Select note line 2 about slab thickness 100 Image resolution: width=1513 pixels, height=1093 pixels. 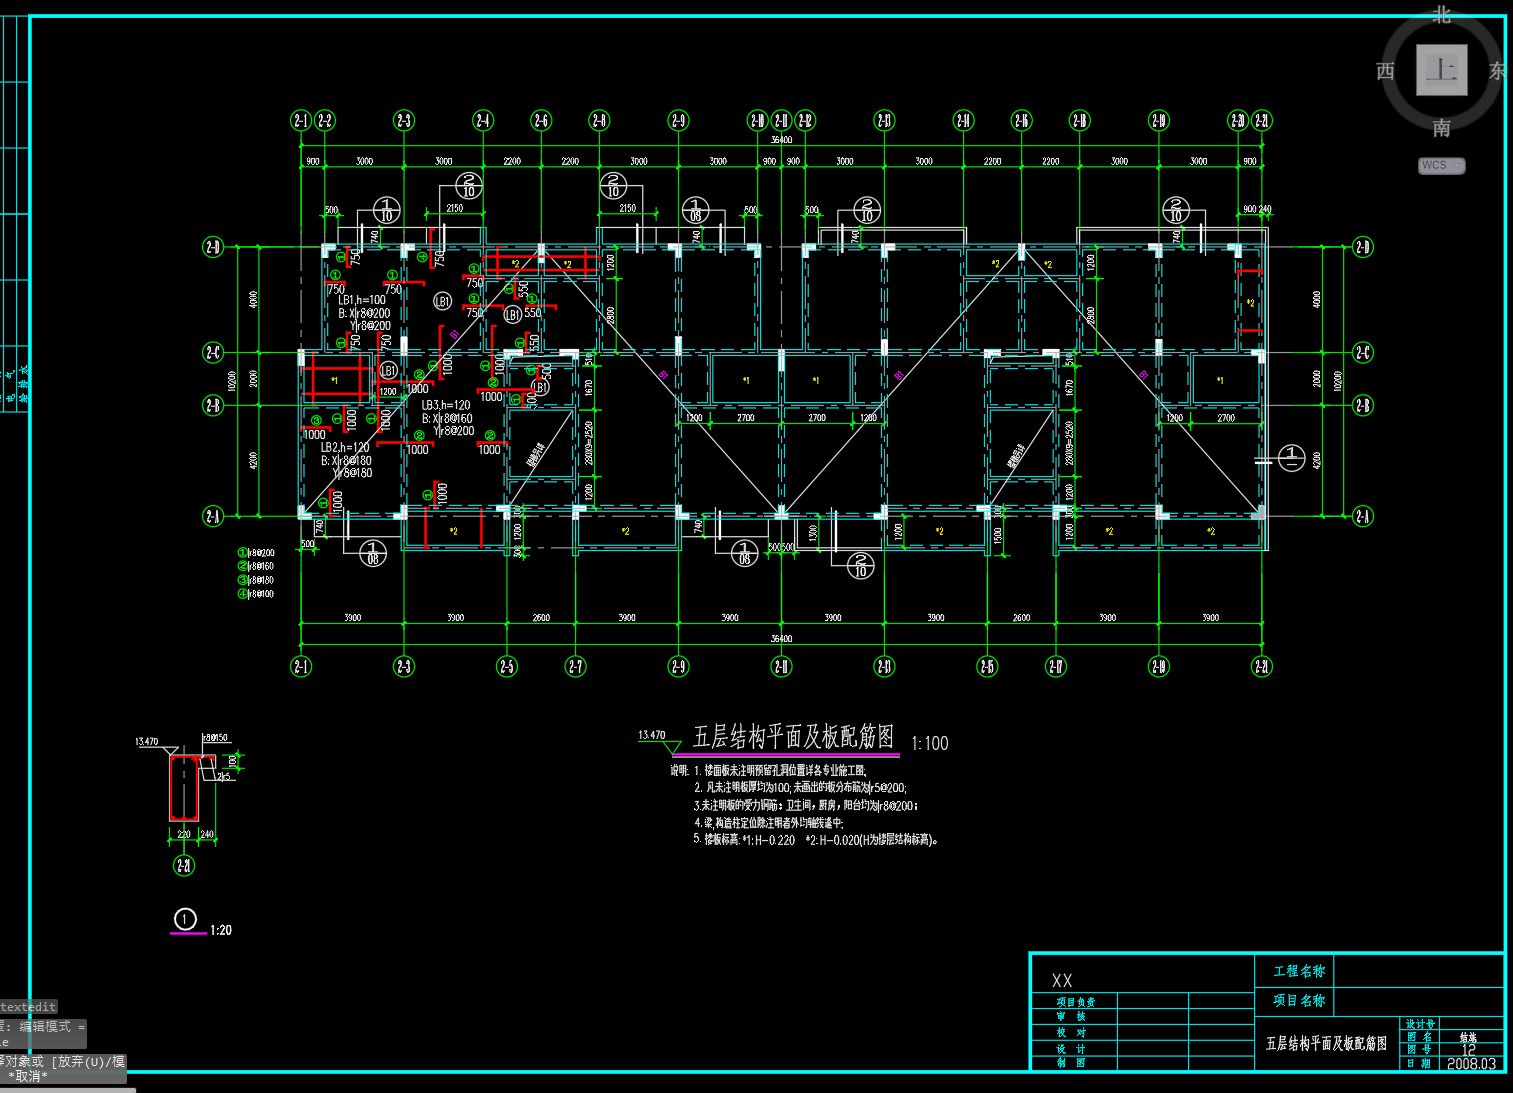(x=800, y=788)
